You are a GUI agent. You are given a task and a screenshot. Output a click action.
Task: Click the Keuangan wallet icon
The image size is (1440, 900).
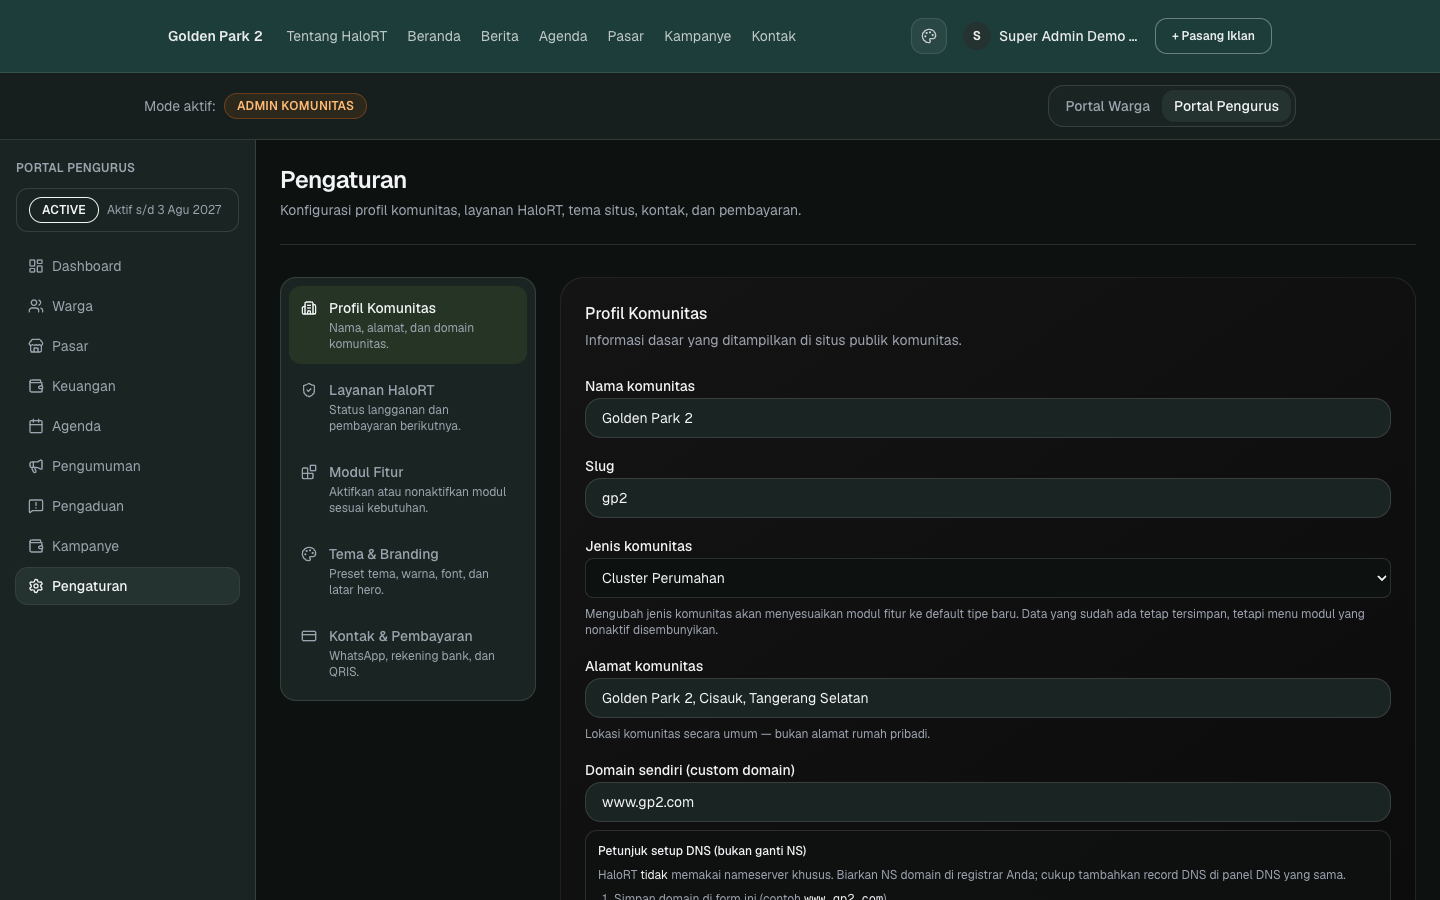36,386
